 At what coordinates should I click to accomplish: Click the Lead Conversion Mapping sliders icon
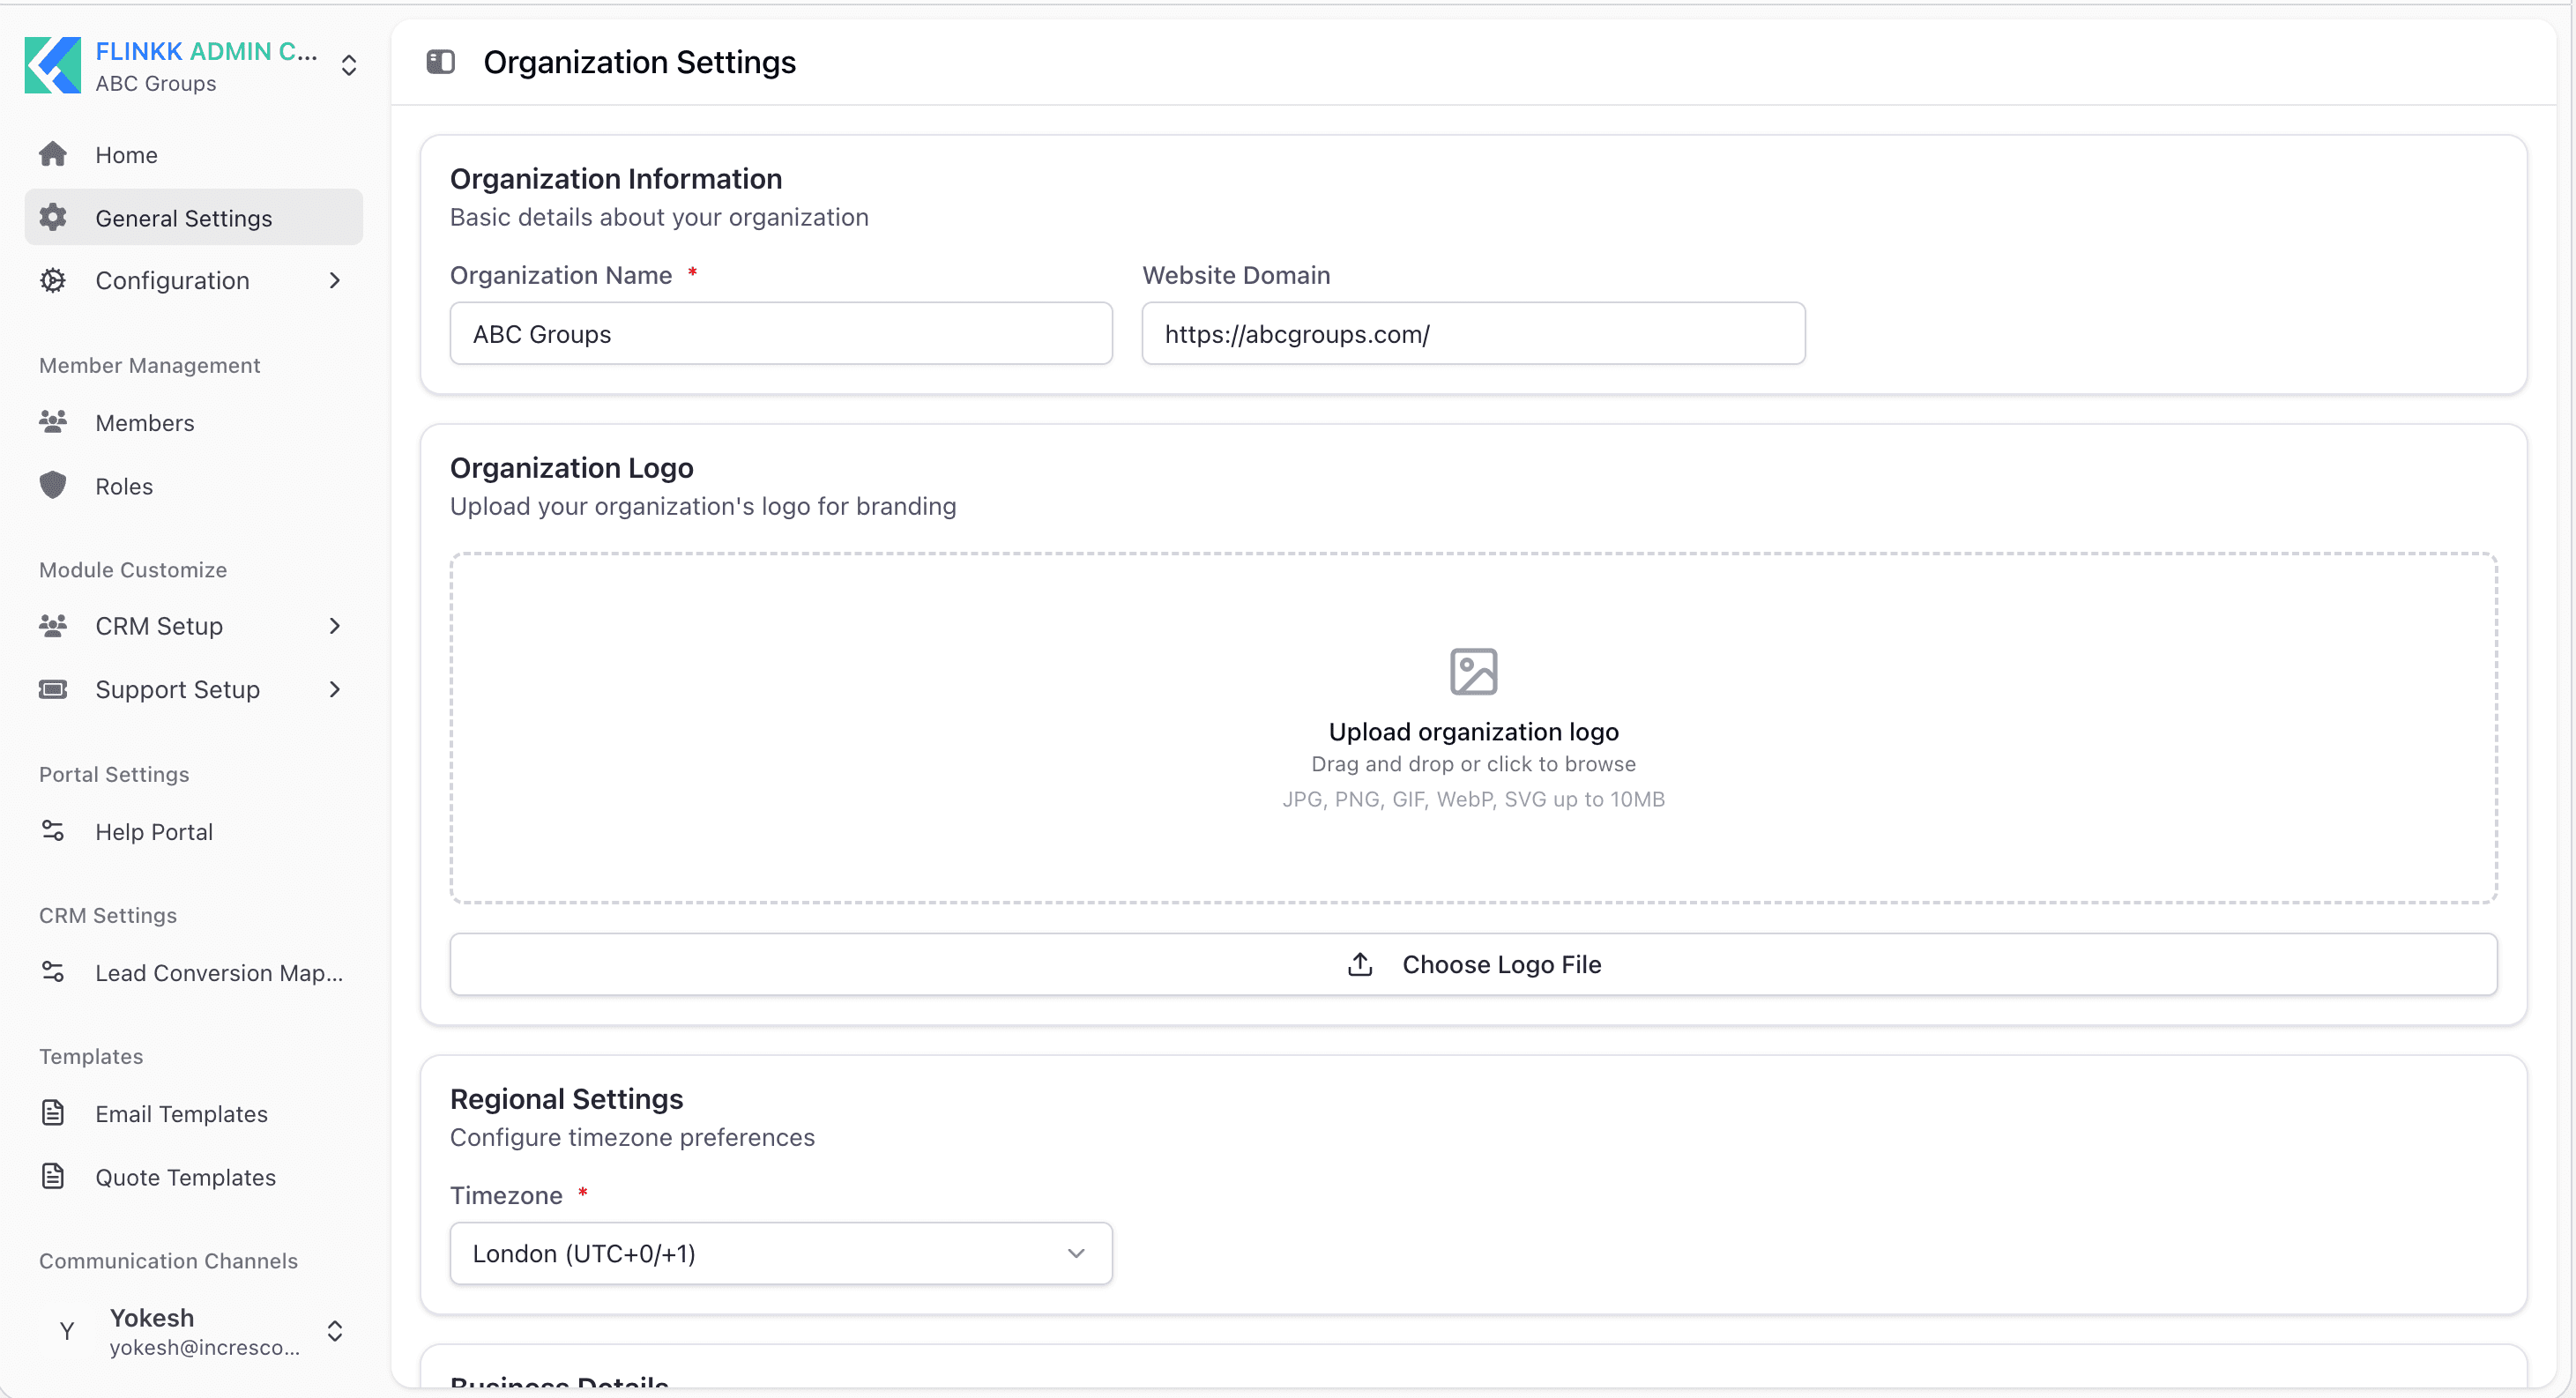(x=53, y=972)
